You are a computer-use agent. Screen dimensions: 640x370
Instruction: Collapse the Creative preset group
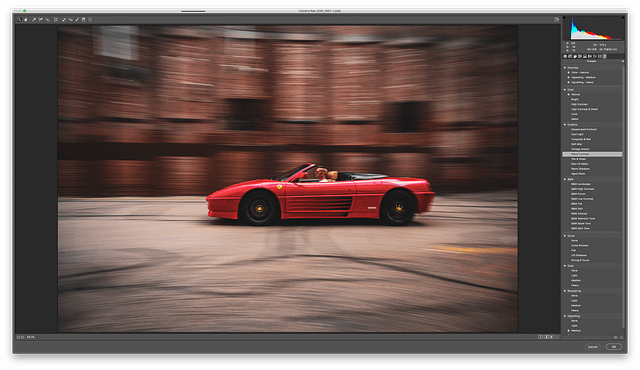click(565, 124)
